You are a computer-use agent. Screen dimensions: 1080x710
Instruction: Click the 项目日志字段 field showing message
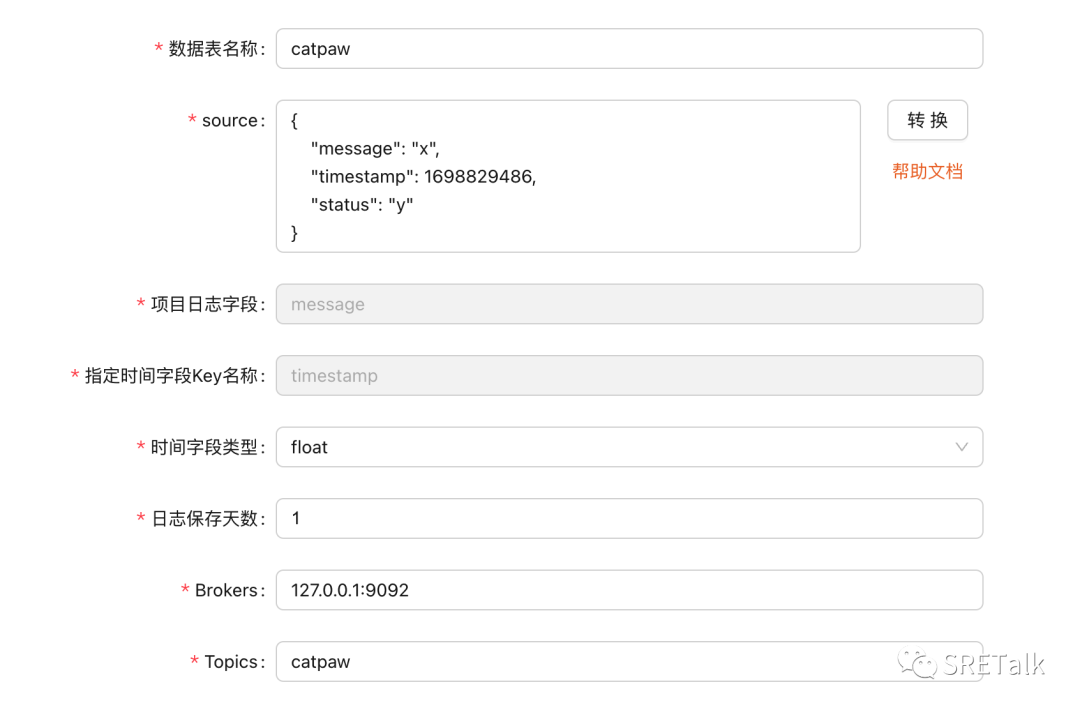[629, 304]
